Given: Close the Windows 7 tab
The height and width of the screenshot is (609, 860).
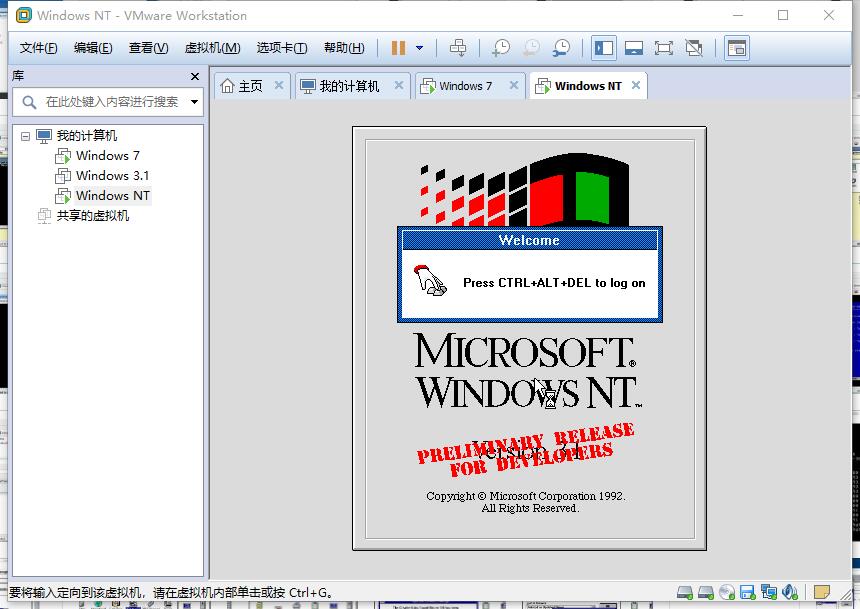Looking at the screenshot, I should [513, 85].
